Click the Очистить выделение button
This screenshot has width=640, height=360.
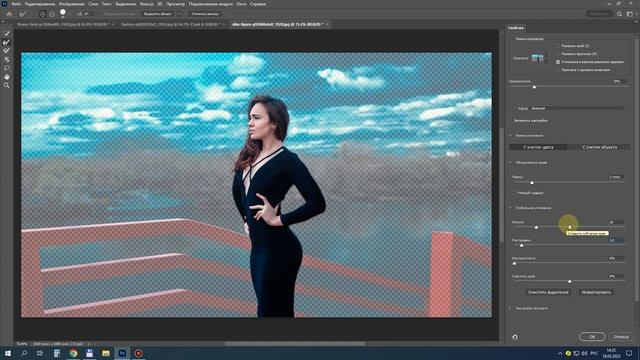click(x=548, y=292)
